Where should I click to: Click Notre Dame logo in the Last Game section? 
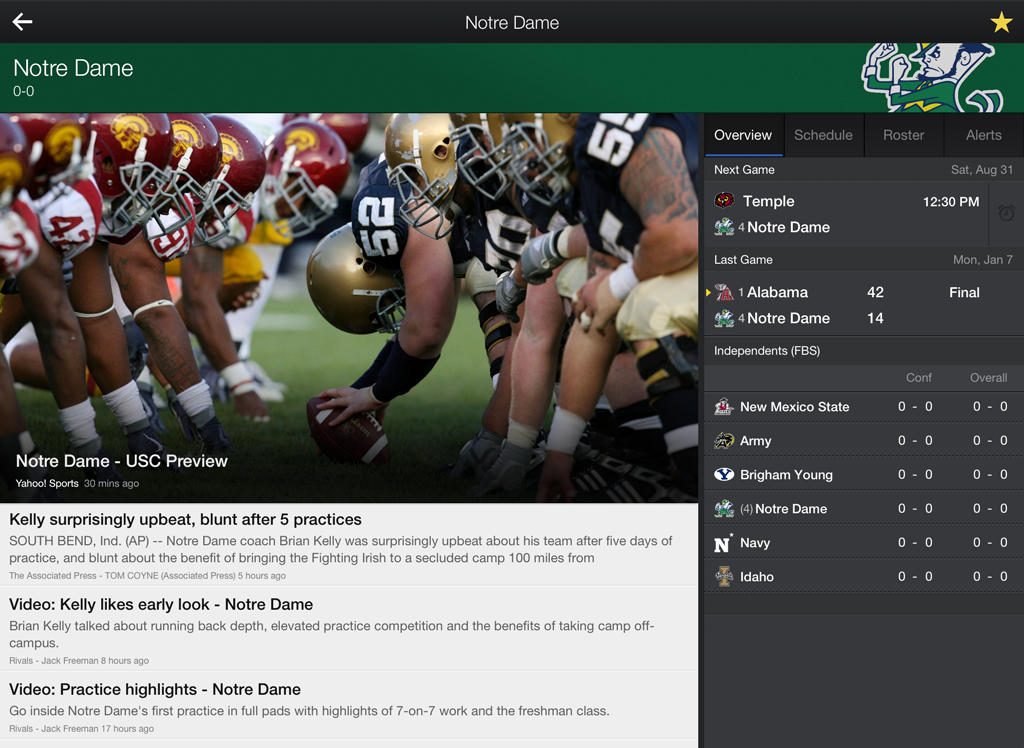click(x=724, y=319)
